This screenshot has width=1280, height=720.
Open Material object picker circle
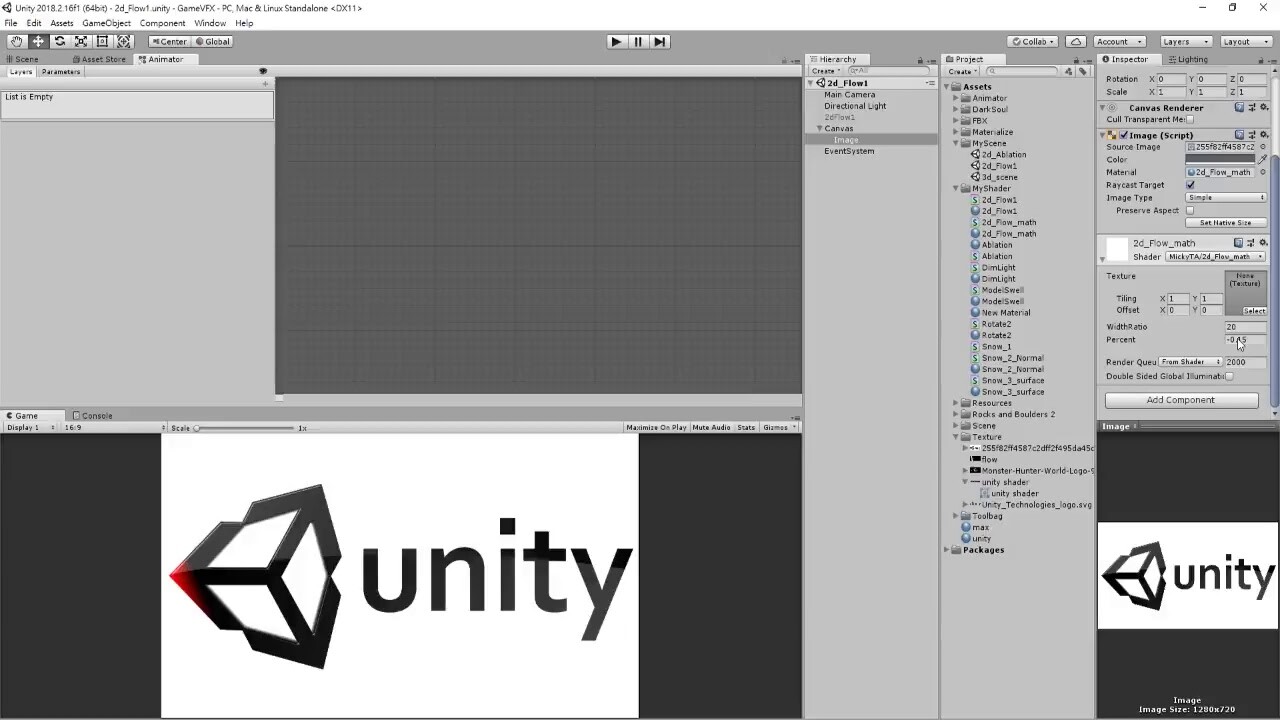coord(1263,172)
